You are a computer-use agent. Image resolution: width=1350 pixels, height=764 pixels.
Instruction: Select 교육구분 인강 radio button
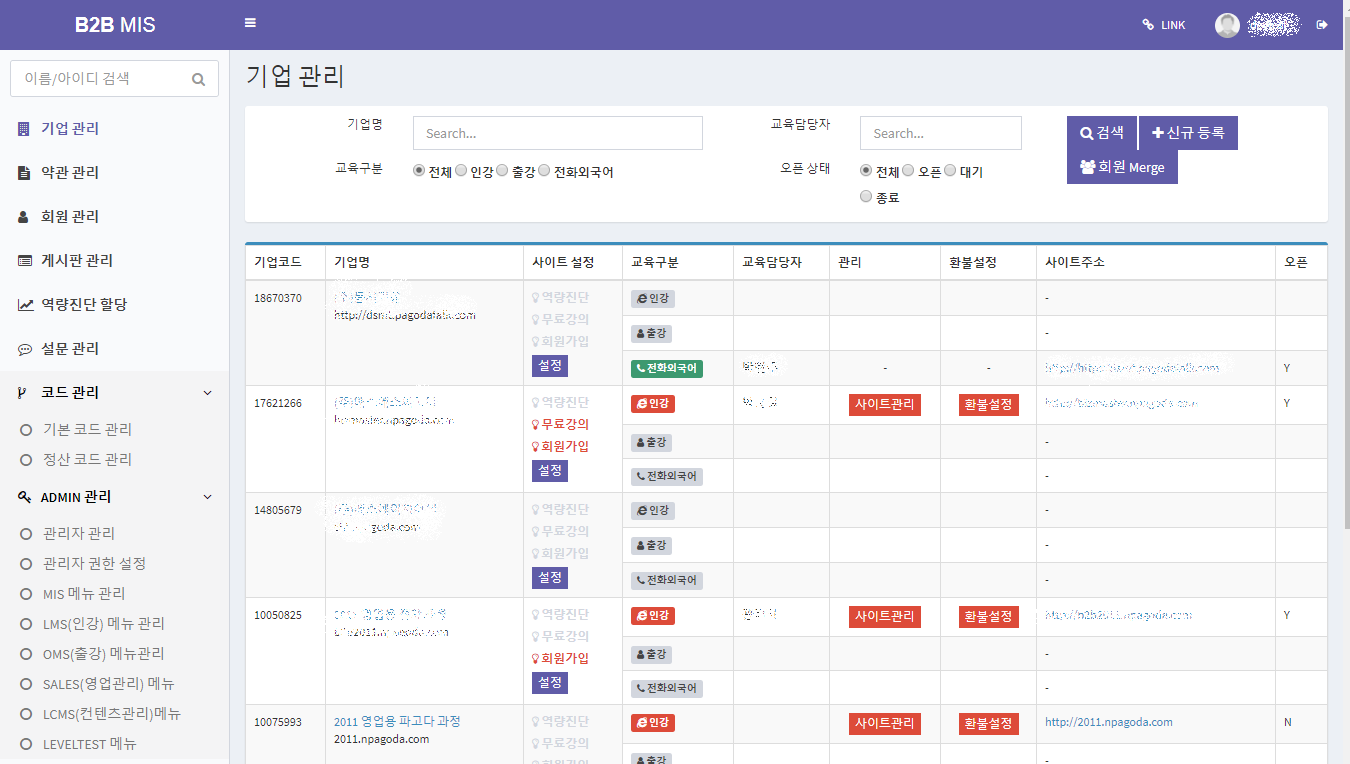click(461, 171)
